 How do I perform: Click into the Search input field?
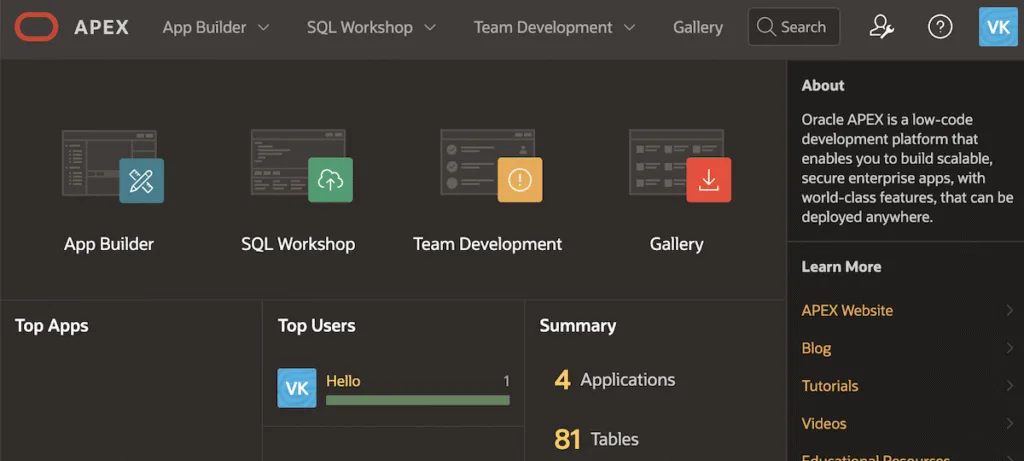pyautogui.click(x=794, y=27)
